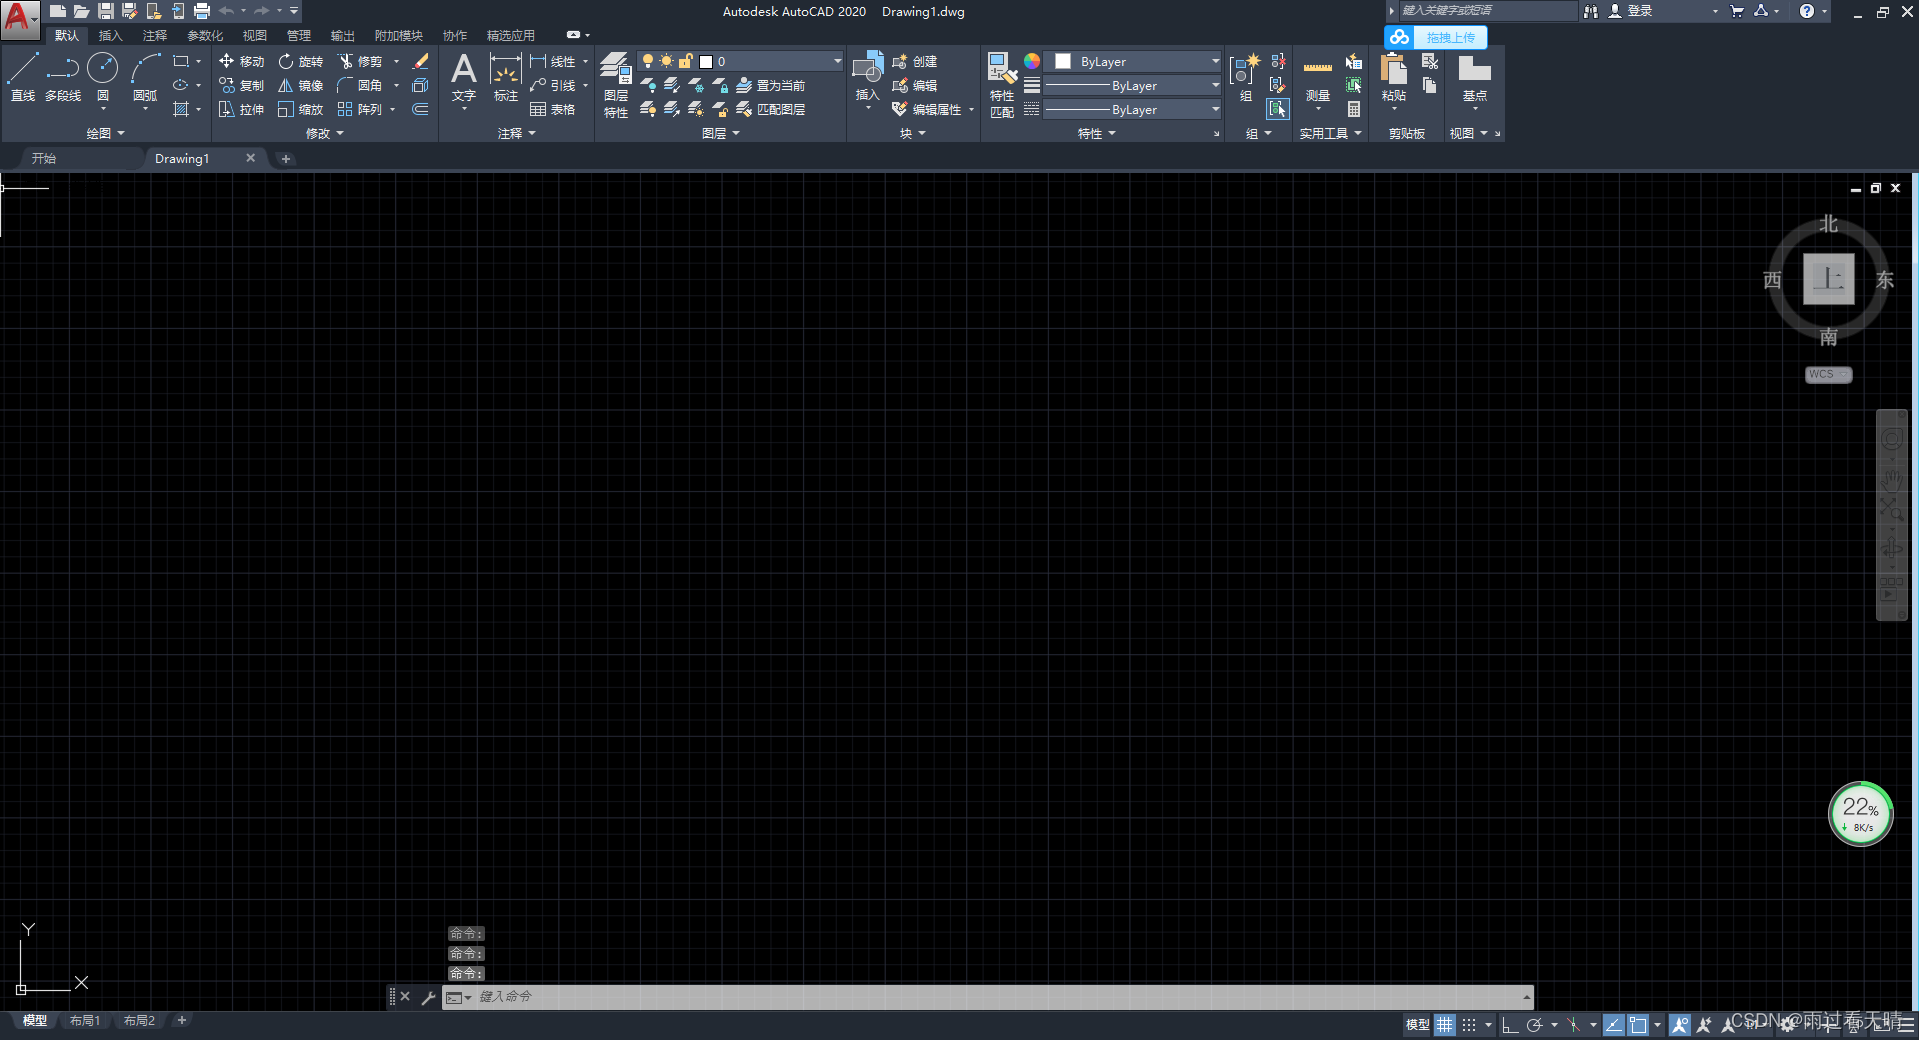The image size is (1919, 1040).
Task: Toggle polar tracking in status bar
Action: (1534, 1025)
